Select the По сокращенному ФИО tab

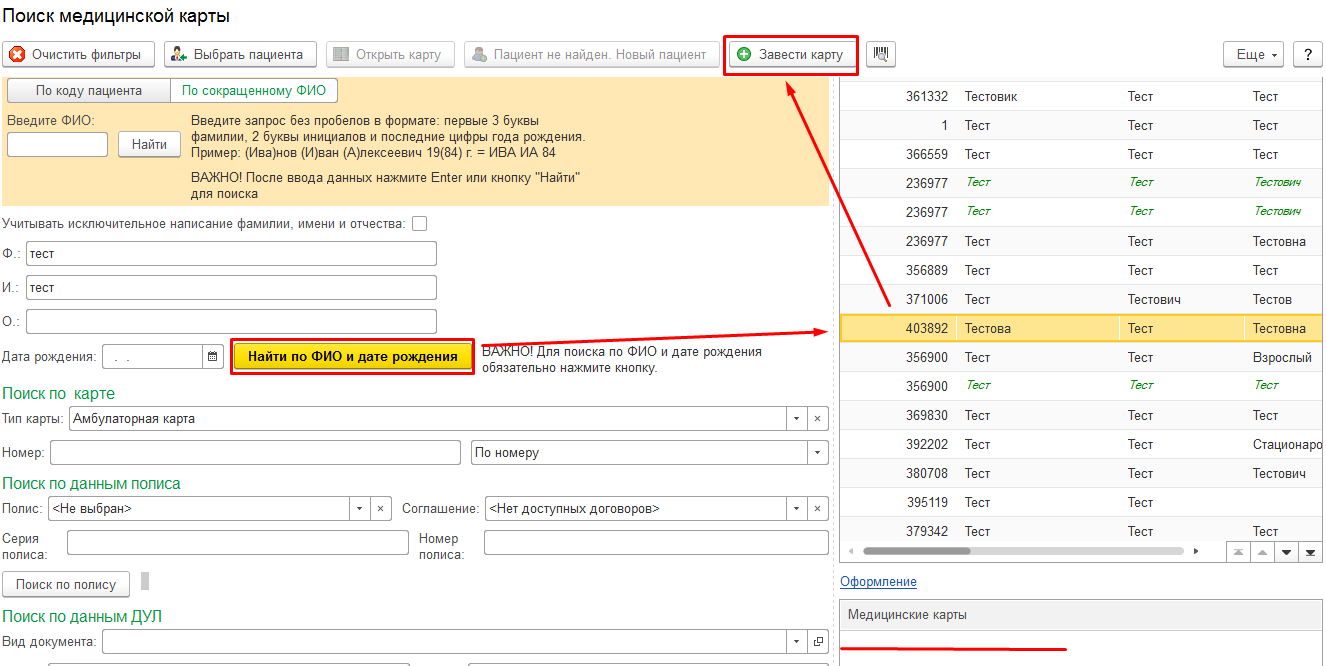click(254, 91)
